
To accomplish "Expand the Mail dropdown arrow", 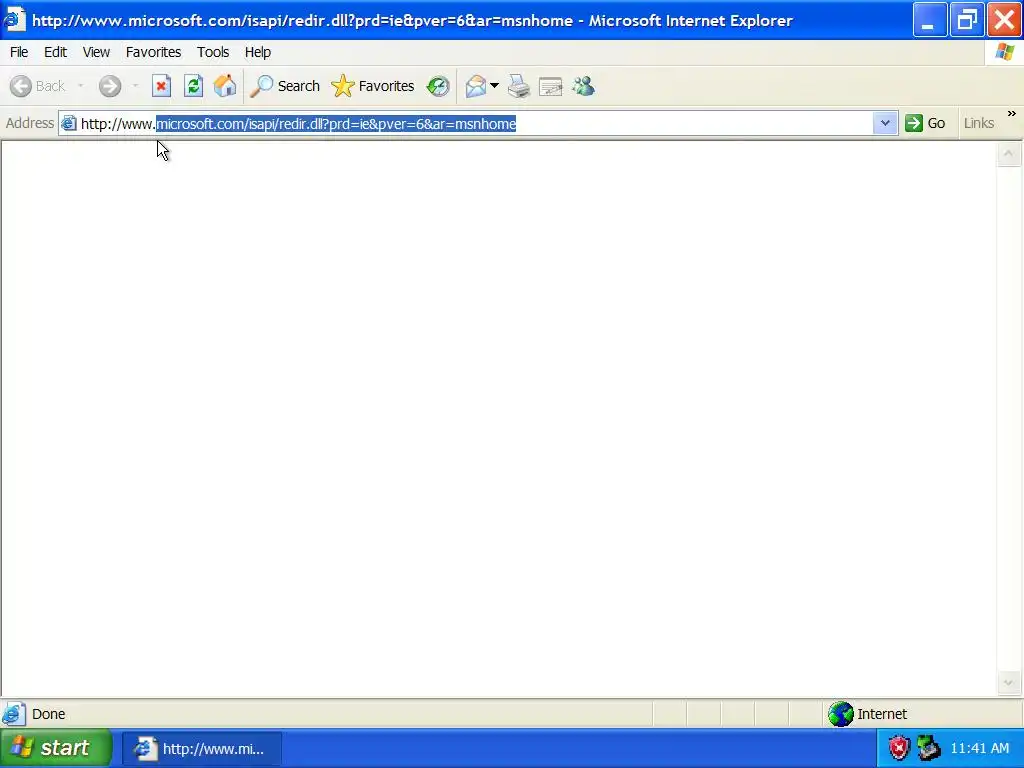I will point(494,86).
